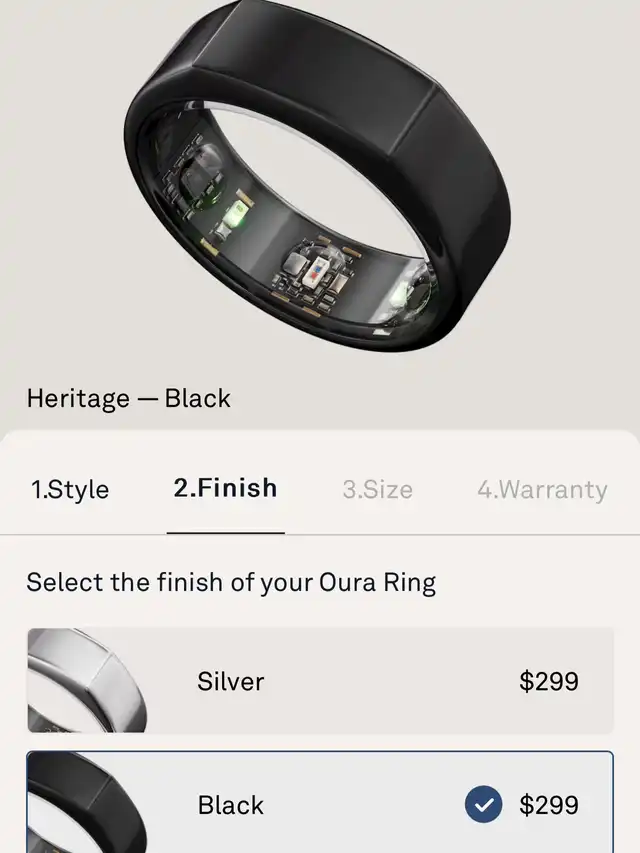Click the red-blue sensor chip inside ring
Image resolution: width=640 pixels, height=853 pixels.
tap(316, 270)
